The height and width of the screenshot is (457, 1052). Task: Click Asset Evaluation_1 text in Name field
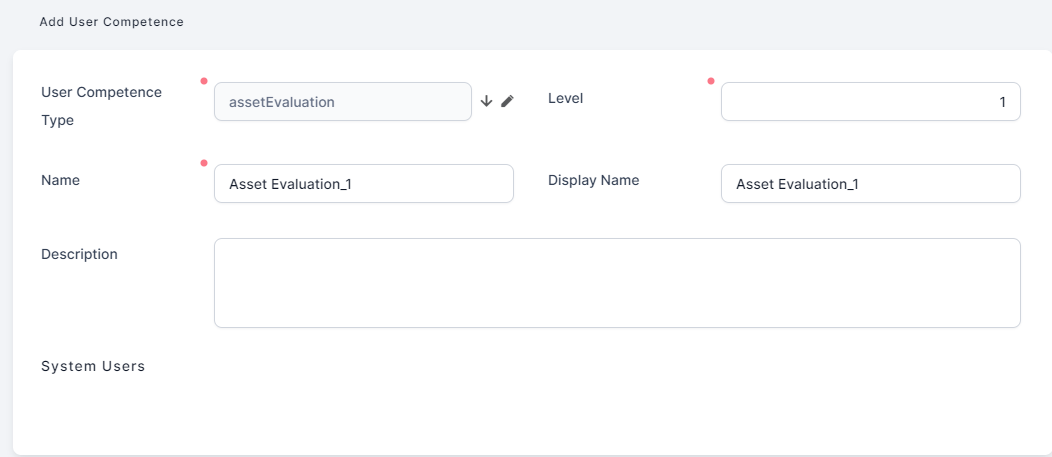tap(289, 184)
